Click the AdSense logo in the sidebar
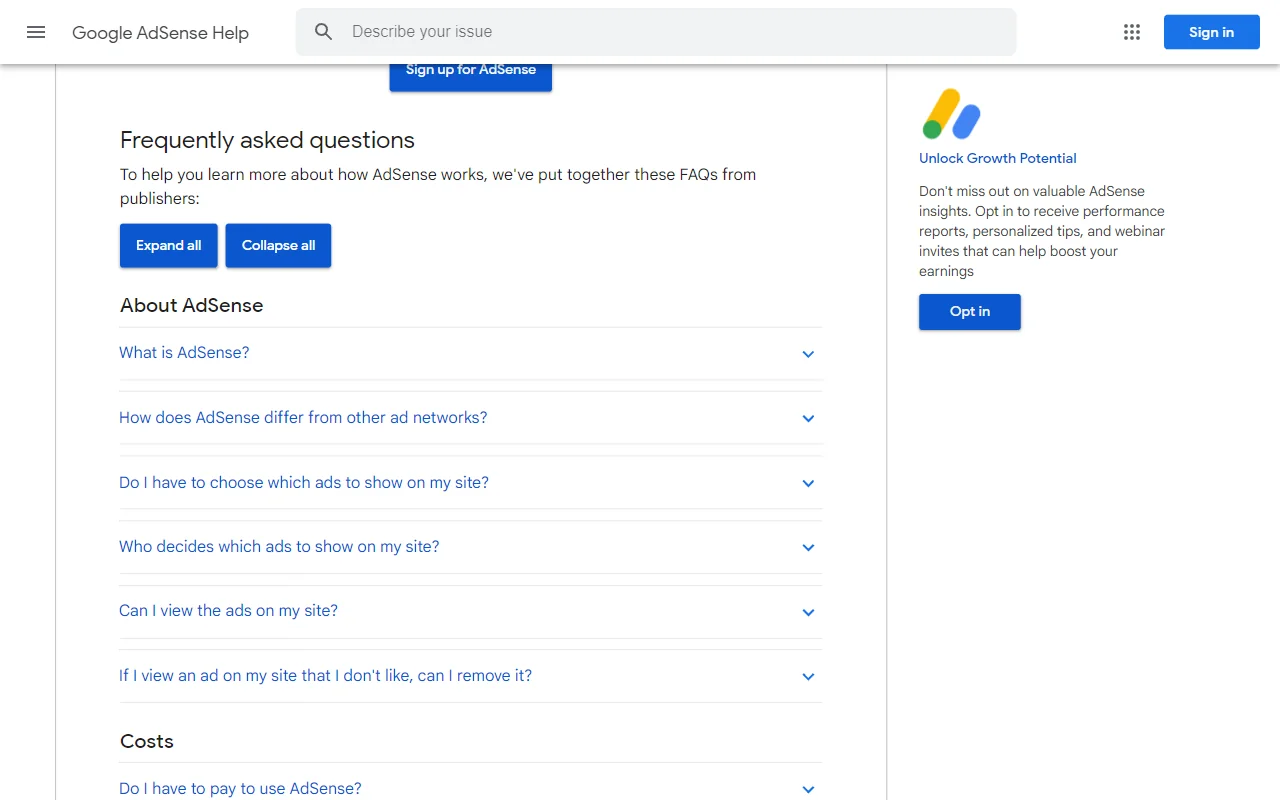 [951, 114]
